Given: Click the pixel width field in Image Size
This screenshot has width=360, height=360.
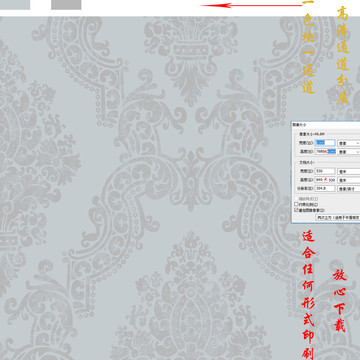Looking at the screenshot, I should coord(325,143).
